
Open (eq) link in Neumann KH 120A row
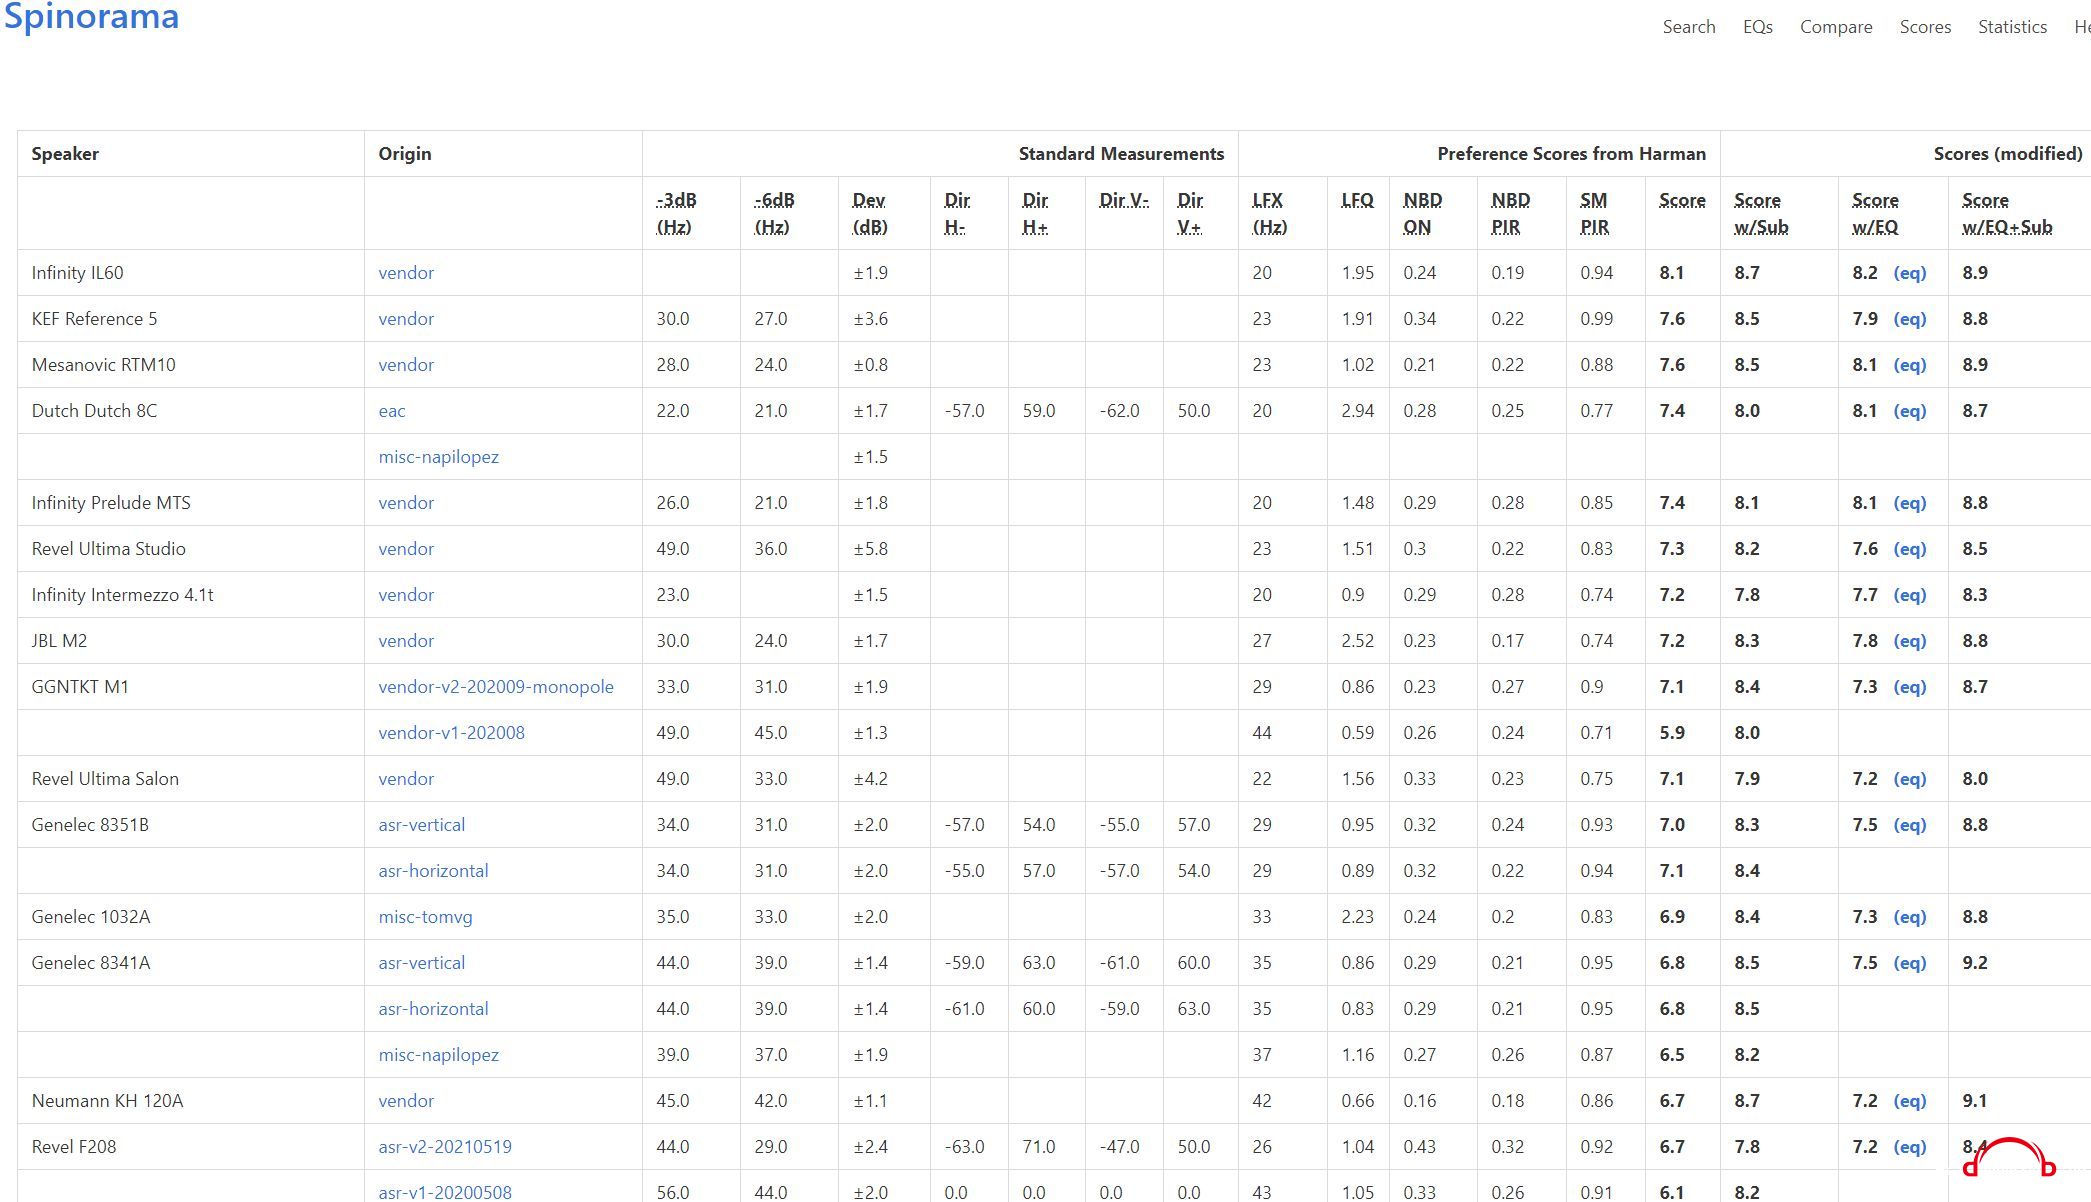[x=1909, y=1101]
